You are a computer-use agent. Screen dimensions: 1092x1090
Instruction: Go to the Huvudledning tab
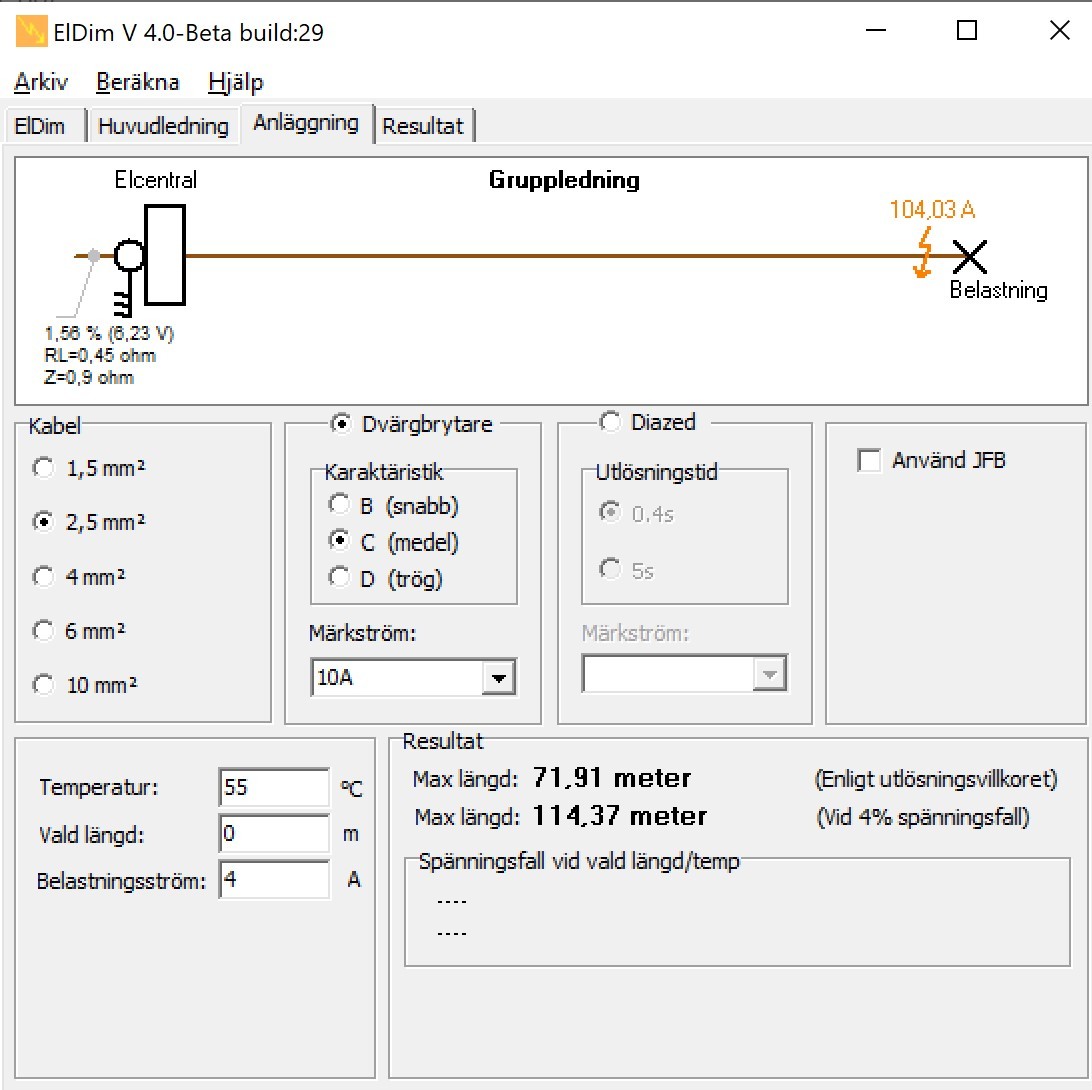click(x=163, y=126)
